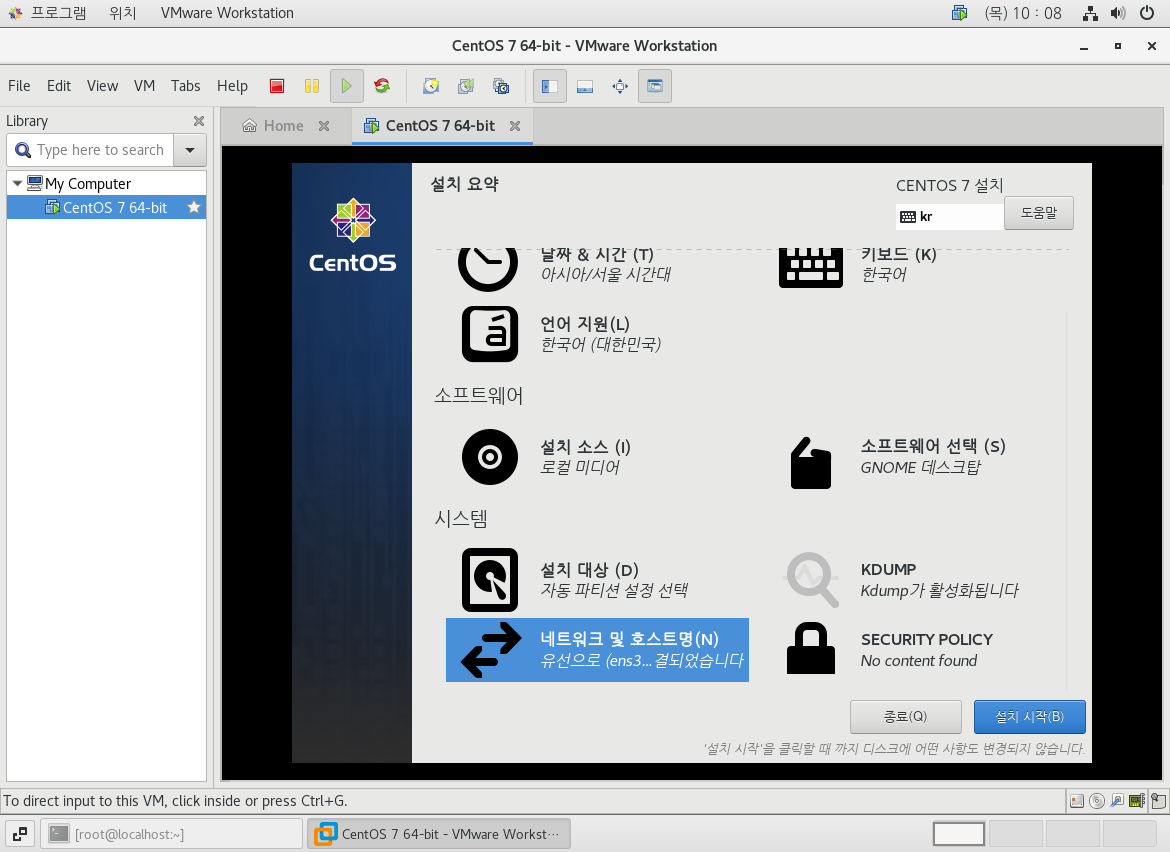The image size is (1170, 852).
Task: Click the wired network indicator icon
Action: pos(1091,13)
